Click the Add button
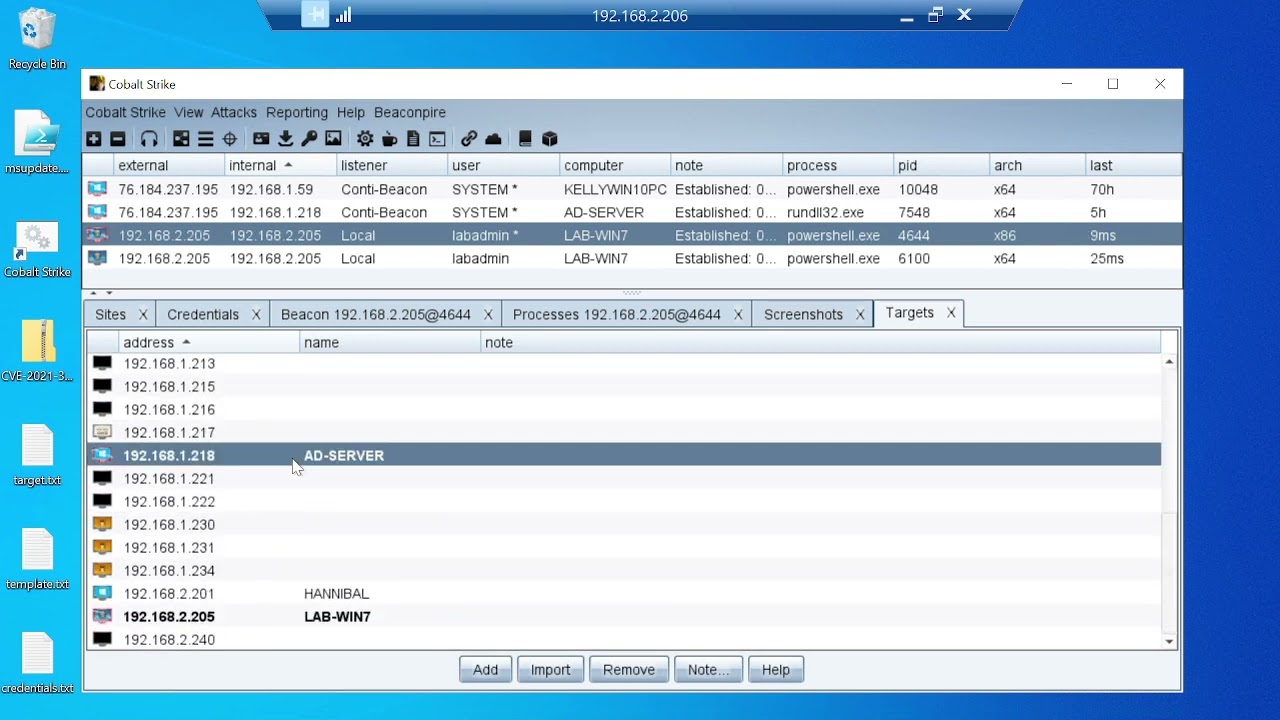This screenshot has width=1280, height=720. tap(486, 670)
